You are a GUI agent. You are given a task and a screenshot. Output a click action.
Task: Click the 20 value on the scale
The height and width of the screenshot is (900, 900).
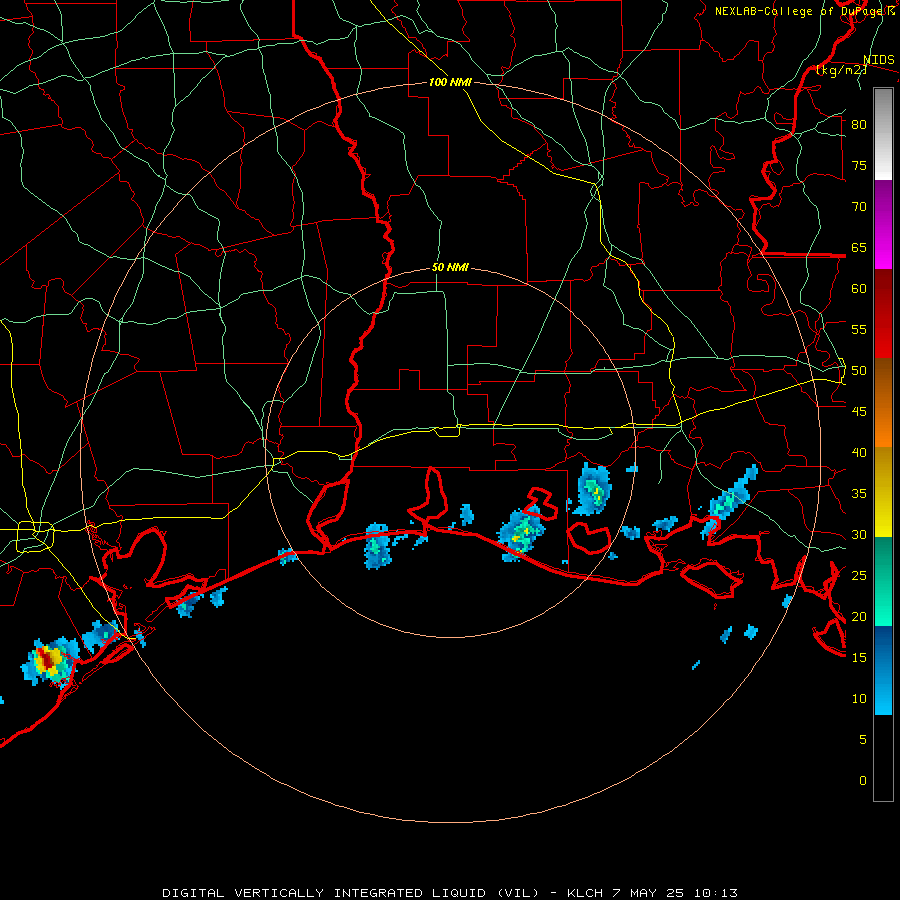tap(859, 616)
